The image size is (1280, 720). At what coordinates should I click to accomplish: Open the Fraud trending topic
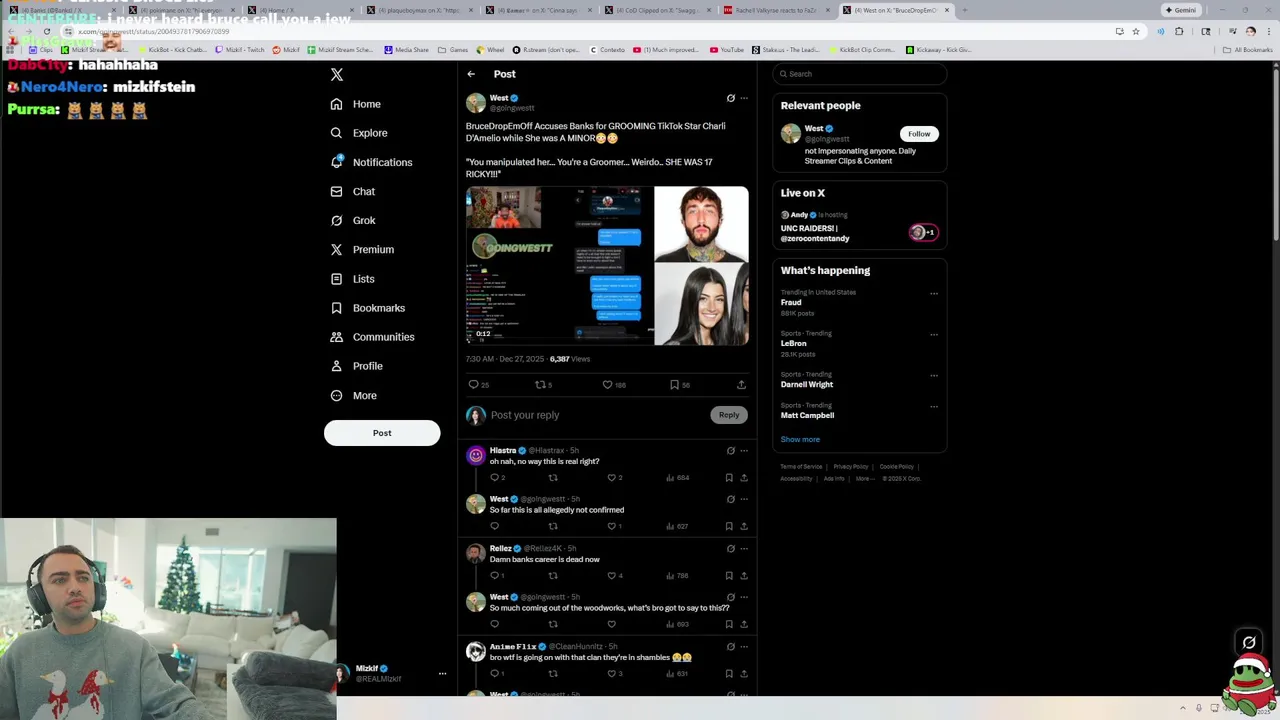tap(791, 302)
